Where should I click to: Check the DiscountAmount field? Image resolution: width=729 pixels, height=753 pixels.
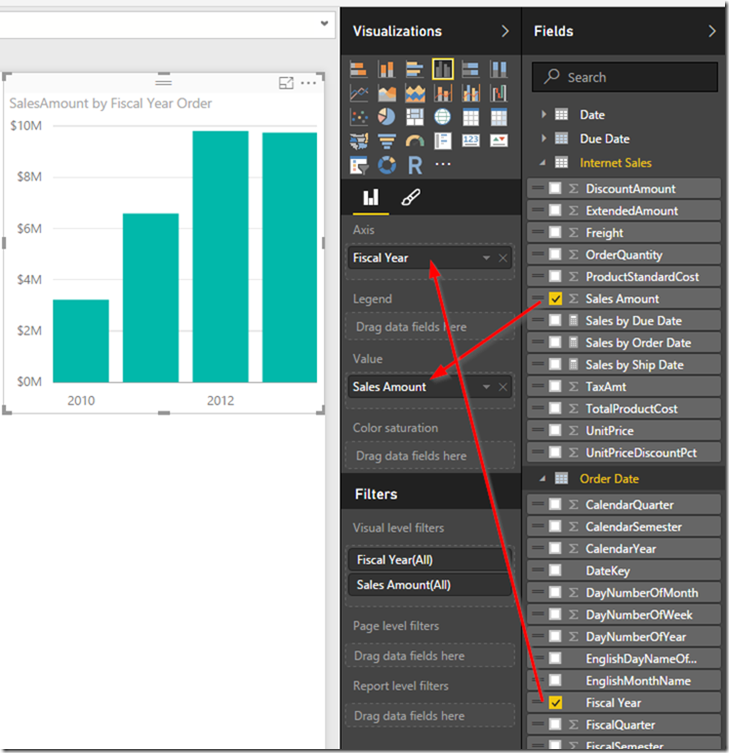coord(555,188)
